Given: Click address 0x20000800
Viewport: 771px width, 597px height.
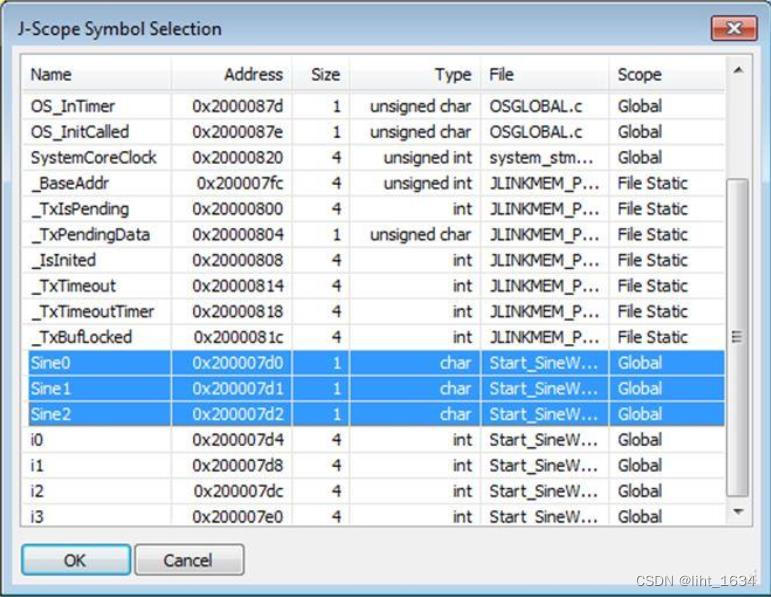Looking at the screenshot, I should click(237, 209).
